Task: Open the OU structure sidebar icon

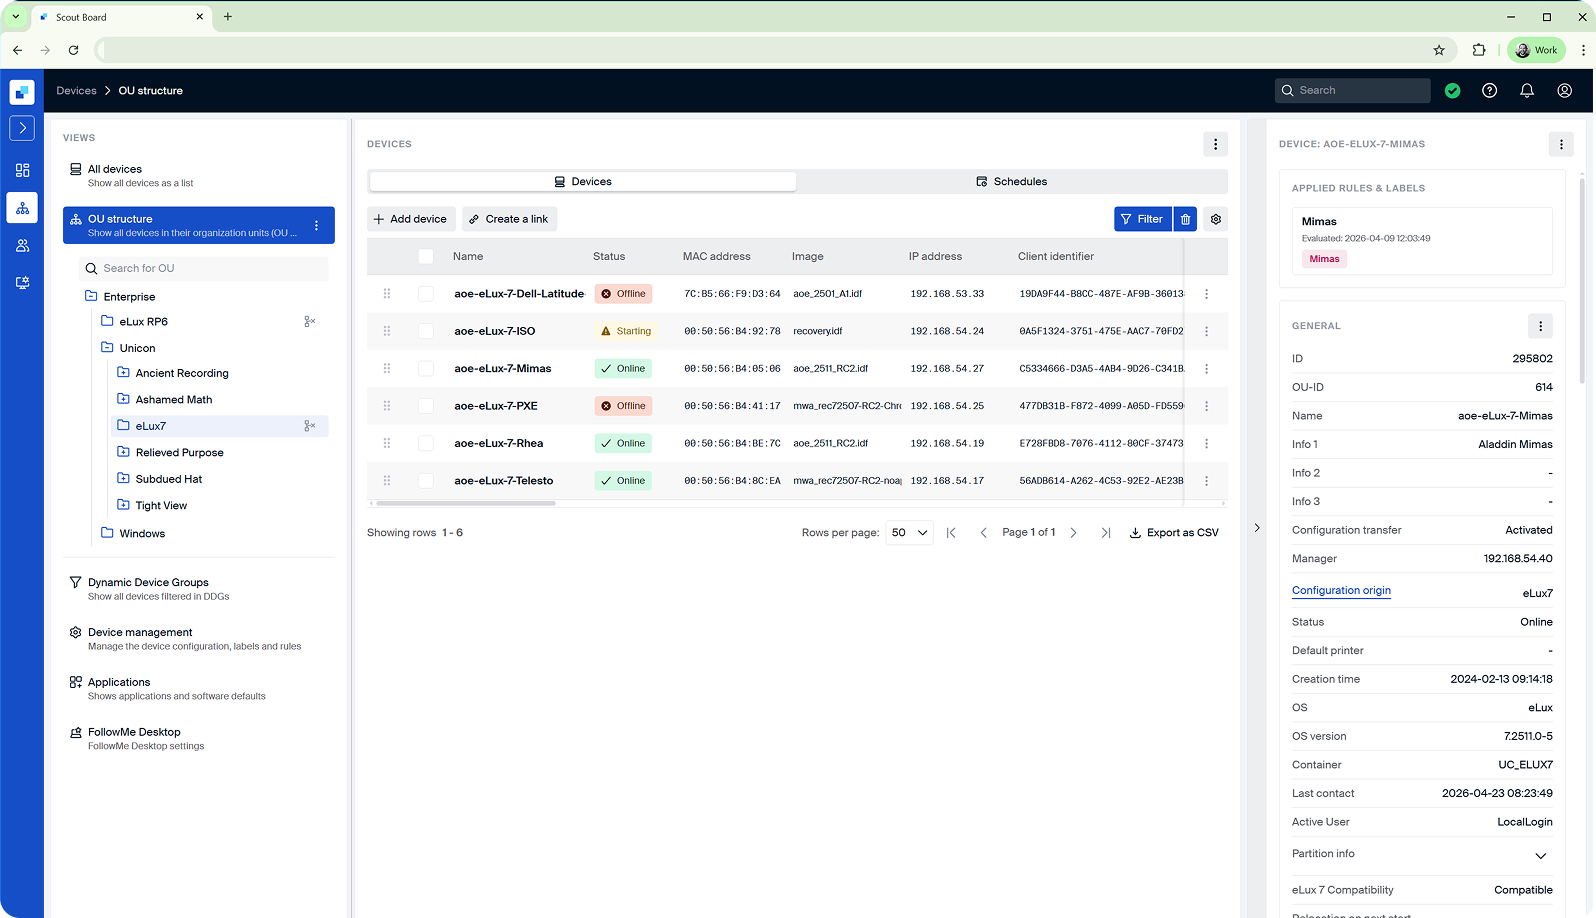Action: 22,208
